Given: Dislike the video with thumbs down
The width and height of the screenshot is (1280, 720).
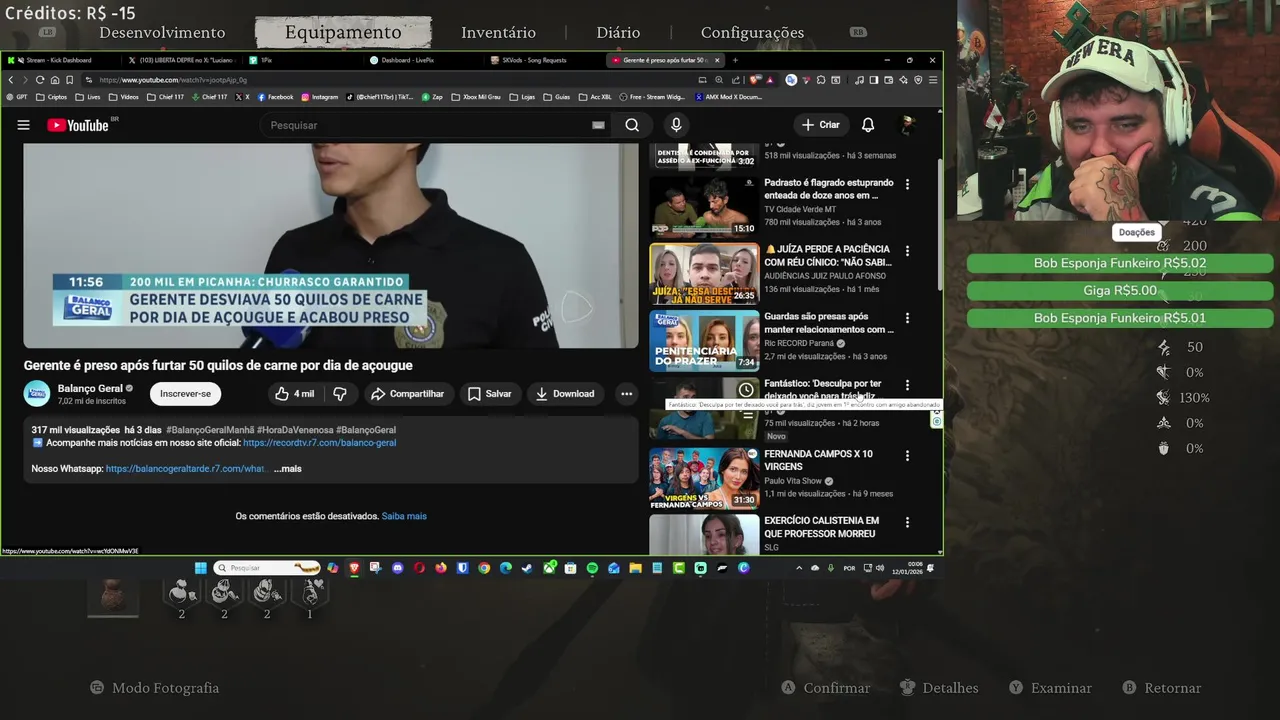Looking at the screenshot, I should pos(340,394).
